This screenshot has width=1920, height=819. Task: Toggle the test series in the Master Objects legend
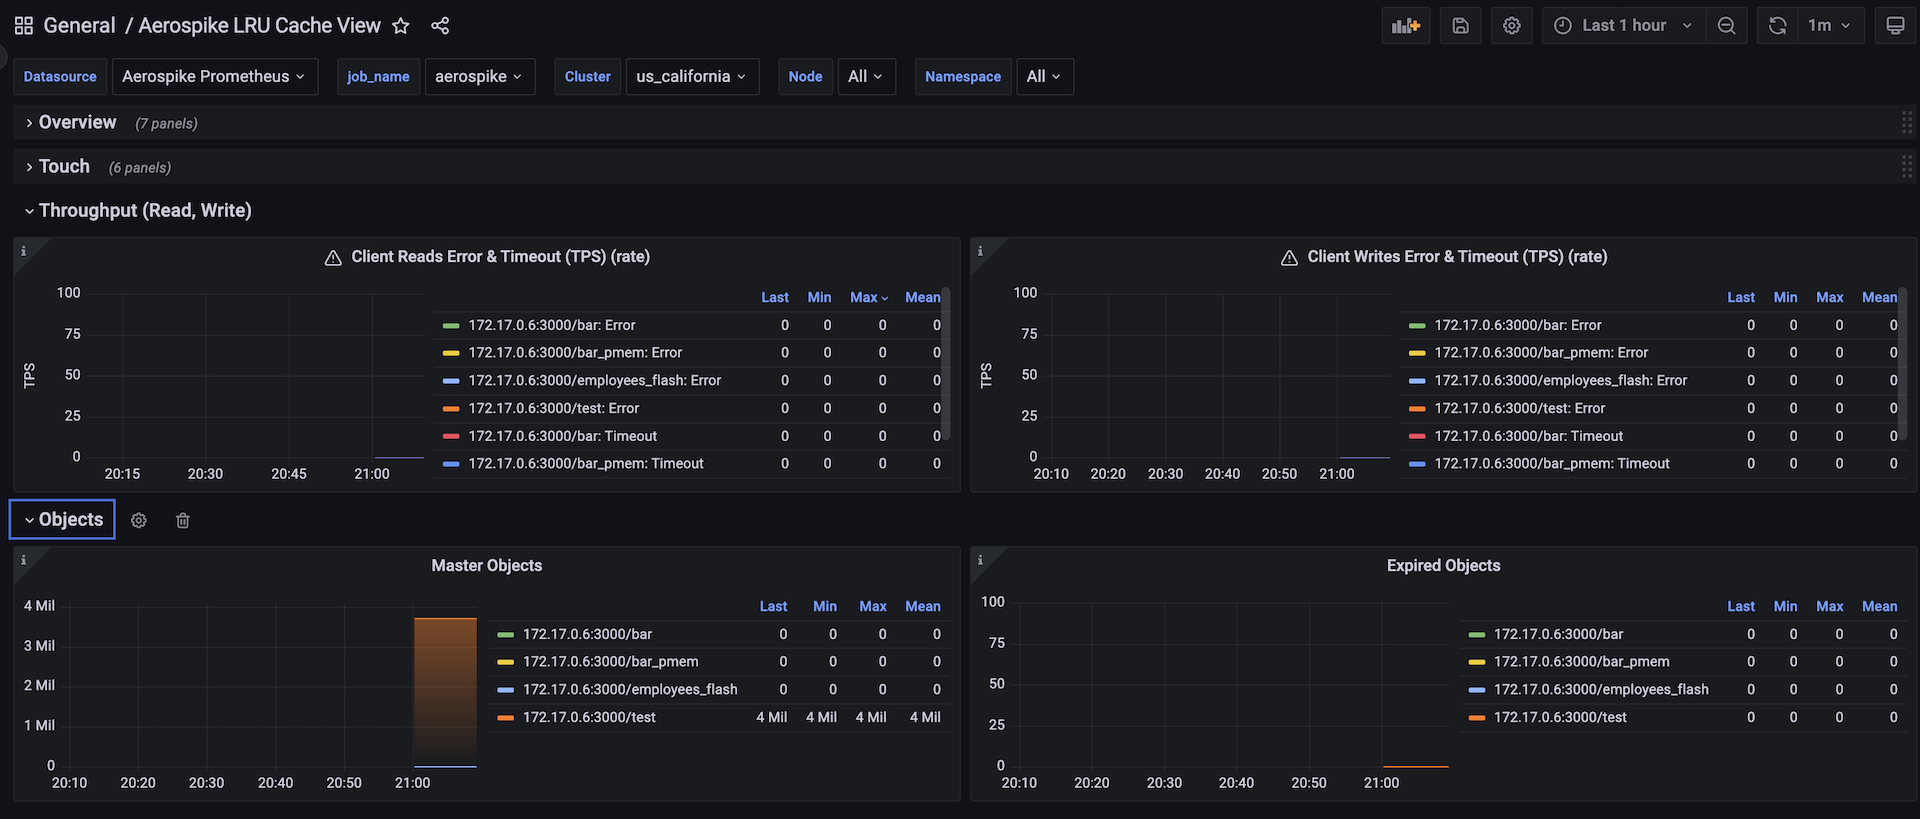(x=589, y=717)
